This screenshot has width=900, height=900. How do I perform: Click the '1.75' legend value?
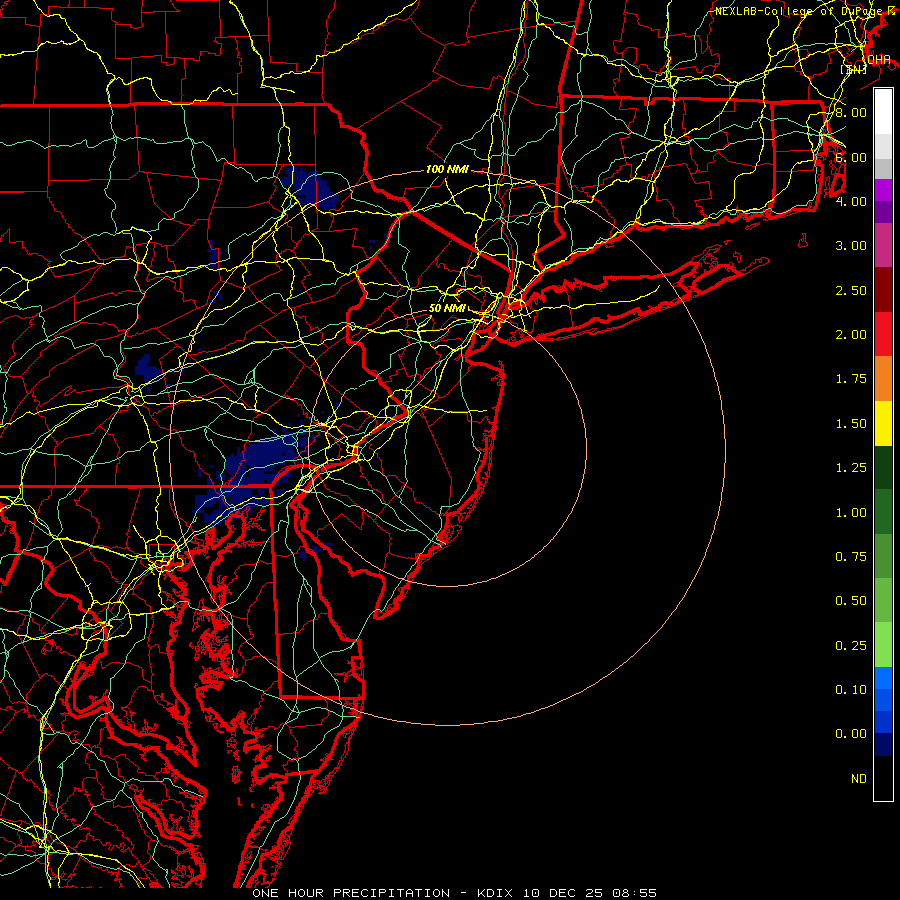851,379
